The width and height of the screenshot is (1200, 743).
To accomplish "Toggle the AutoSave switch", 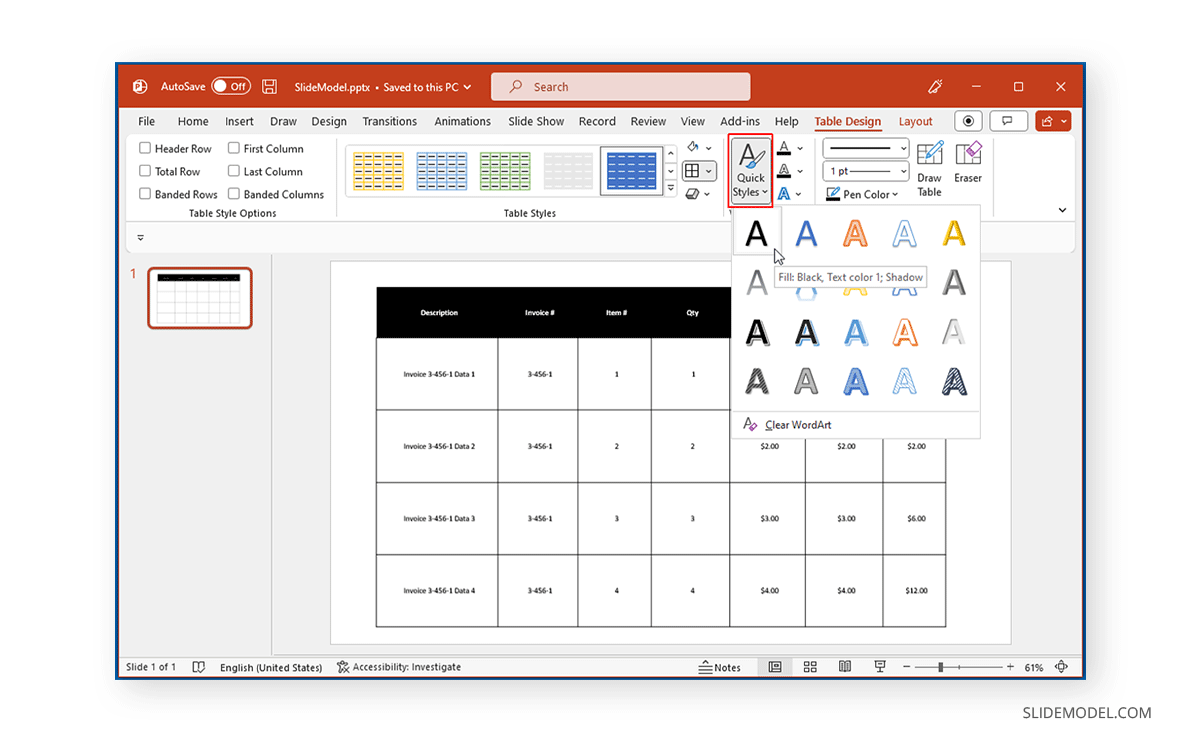I will 231,87.
